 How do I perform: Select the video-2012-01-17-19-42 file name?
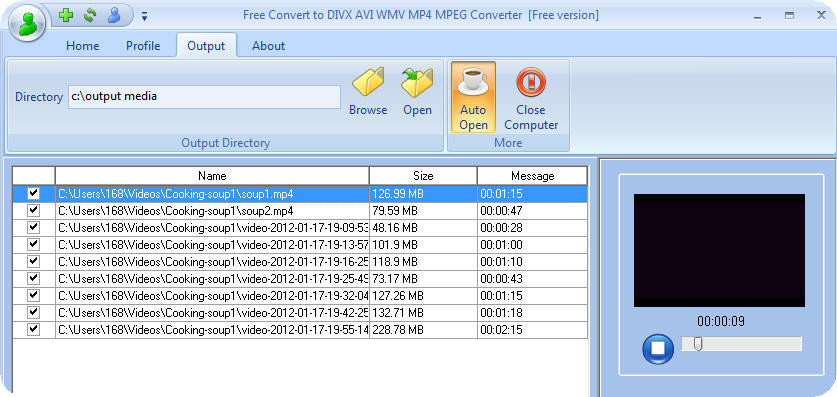(212, 313)
